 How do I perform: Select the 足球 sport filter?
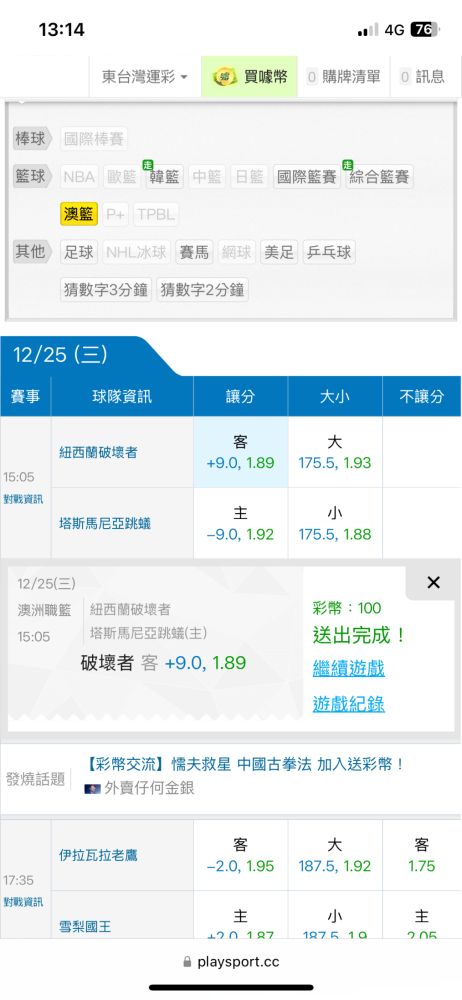tap(79, 253)
